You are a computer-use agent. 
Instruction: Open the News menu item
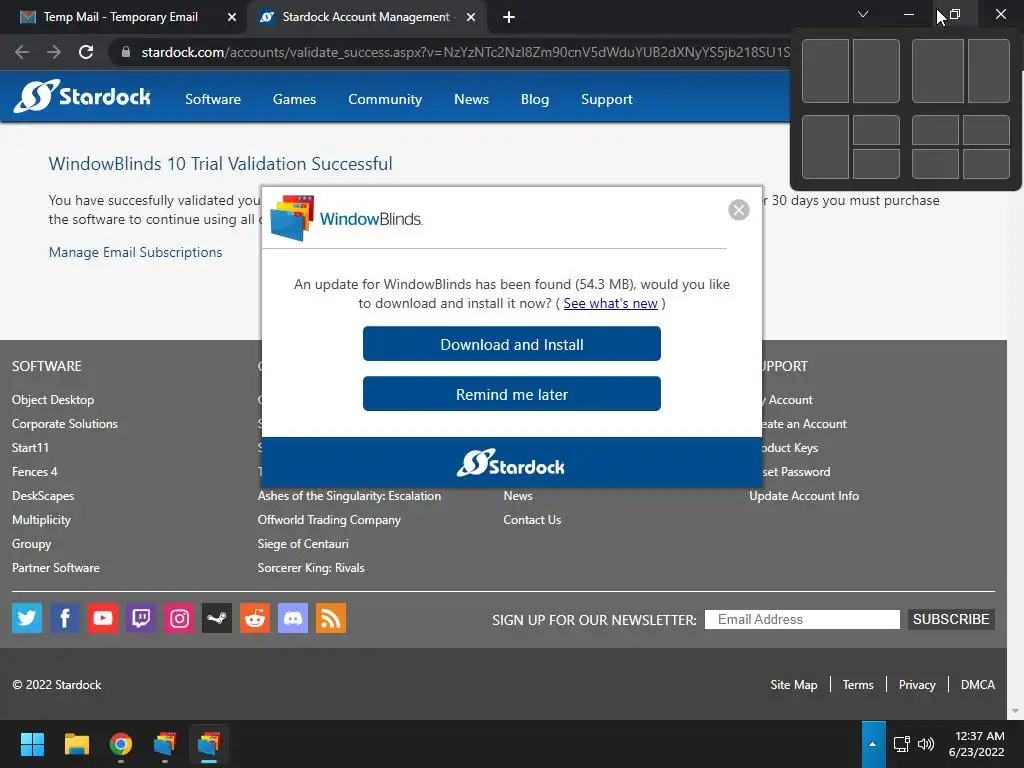point(472,99)
